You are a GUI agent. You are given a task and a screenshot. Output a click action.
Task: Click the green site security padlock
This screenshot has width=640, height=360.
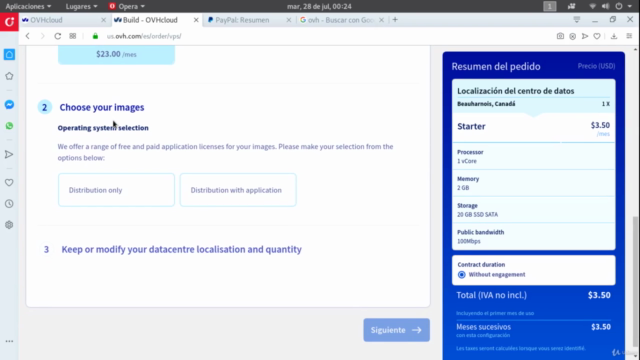95,36
